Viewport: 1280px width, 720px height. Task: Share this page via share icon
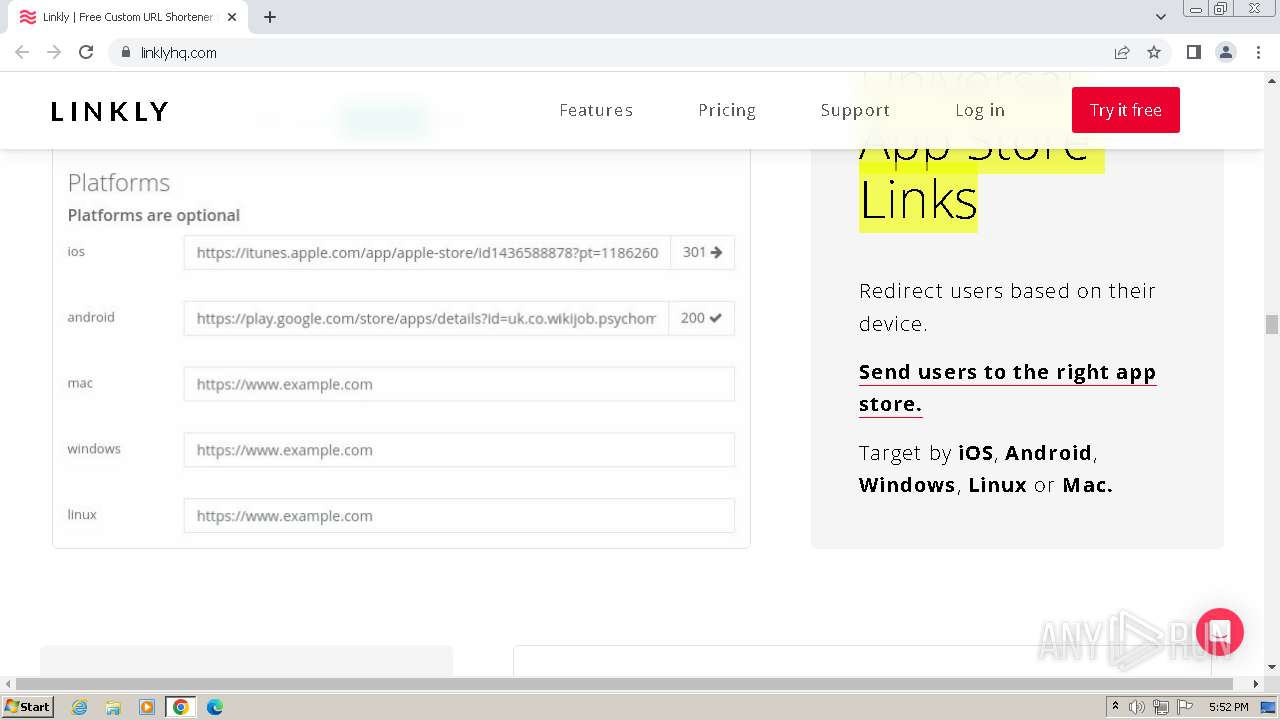pos(1122,52)
